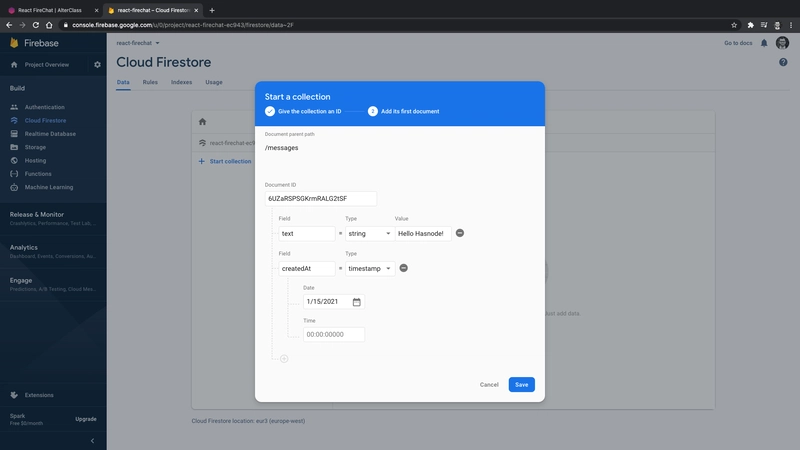Click the Cloud Firestore sidebar icon

(14, 120)
